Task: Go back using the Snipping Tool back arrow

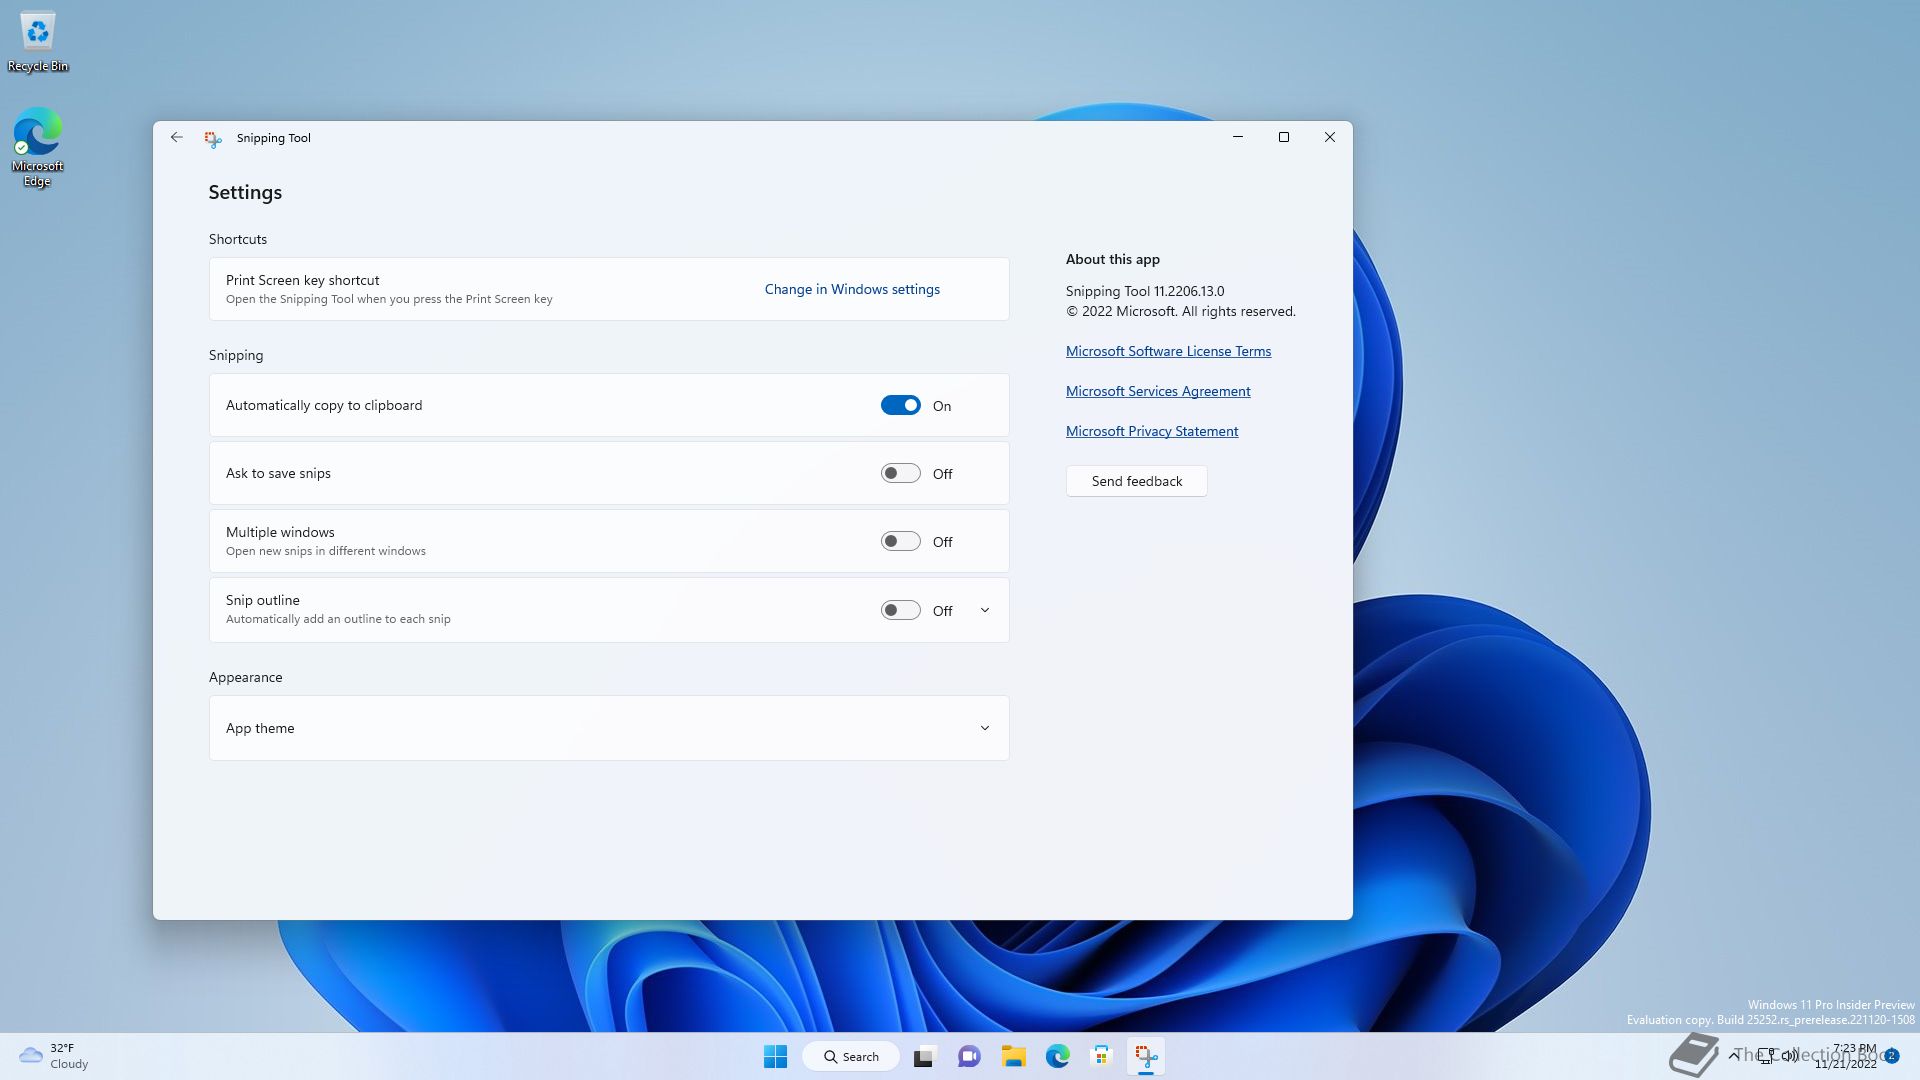Action: [177, 138]
